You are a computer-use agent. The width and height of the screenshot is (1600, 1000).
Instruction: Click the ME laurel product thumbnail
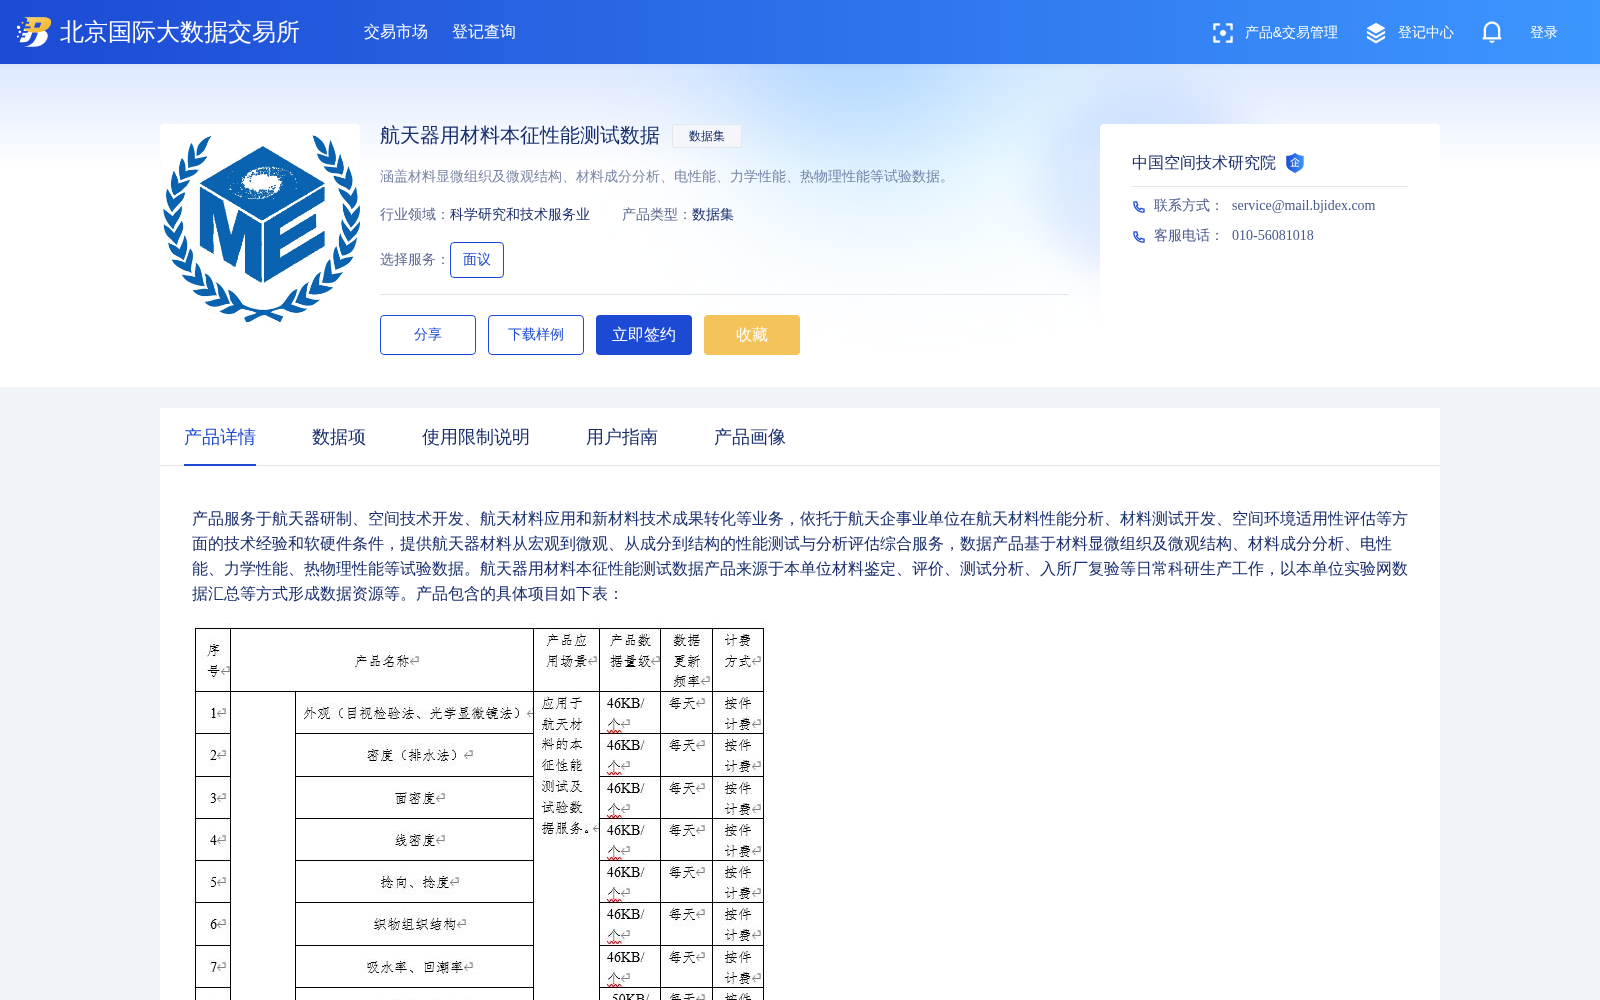click(260, 224)
